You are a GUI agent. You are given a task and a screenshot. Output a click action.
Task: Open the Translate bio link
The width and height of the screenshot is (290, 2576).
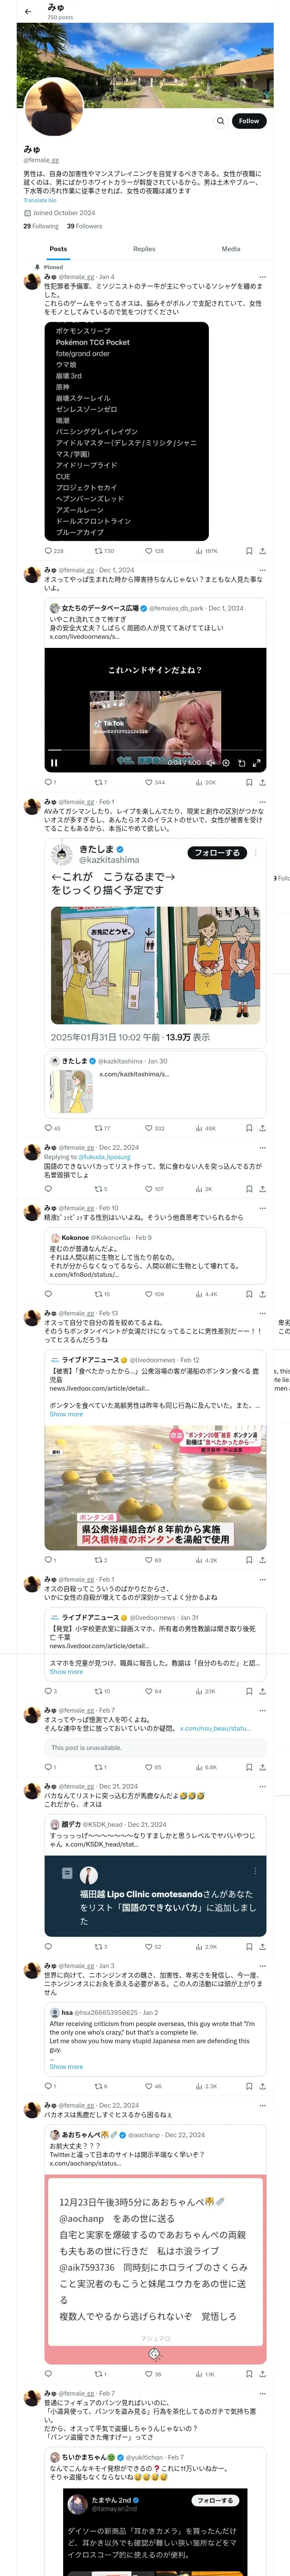pyautogui.click(x=40, y=200)
